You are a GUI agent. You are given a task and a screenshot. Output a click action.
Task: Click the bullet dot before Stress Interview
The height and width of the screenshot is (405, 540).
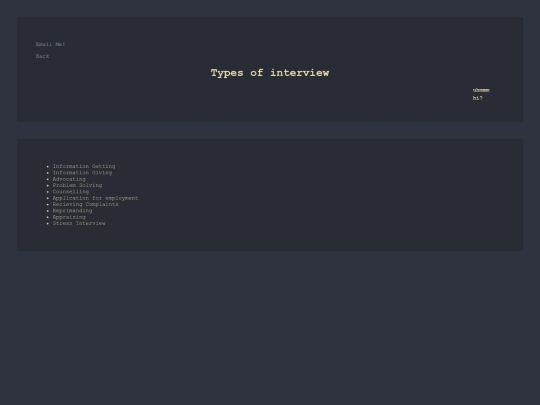[x=48, y=224]
